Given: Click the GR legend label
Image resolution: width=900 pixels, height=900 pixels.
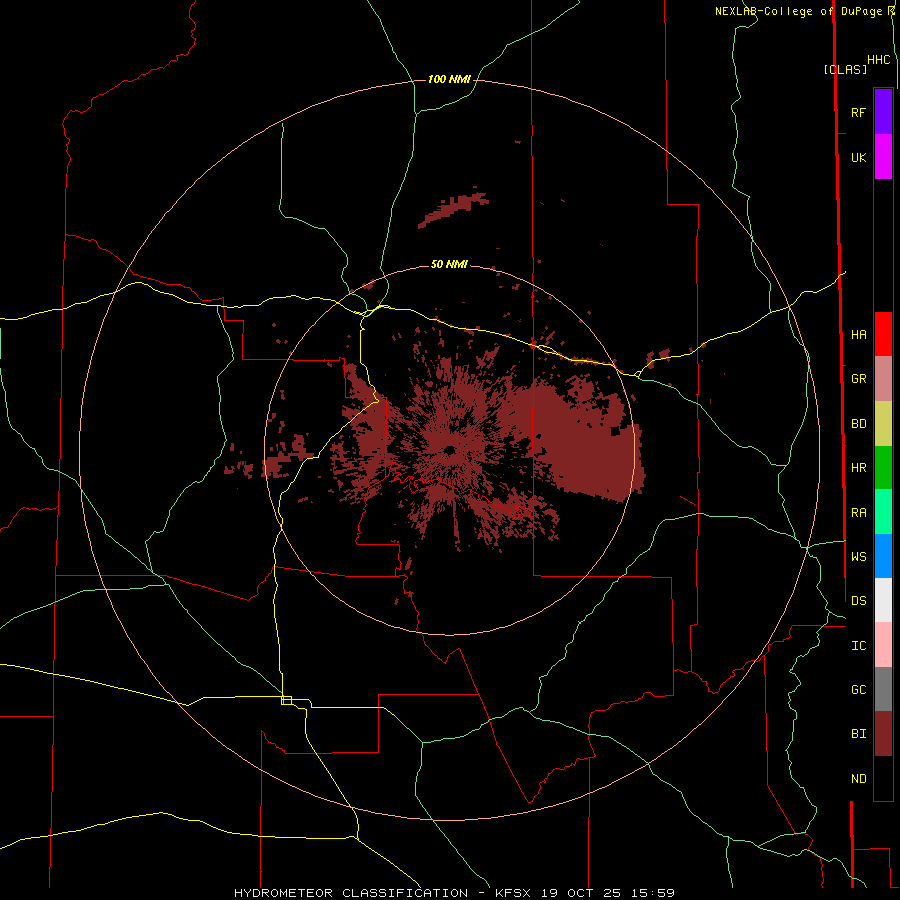Looking at the screenshot, I should [859, 379].
